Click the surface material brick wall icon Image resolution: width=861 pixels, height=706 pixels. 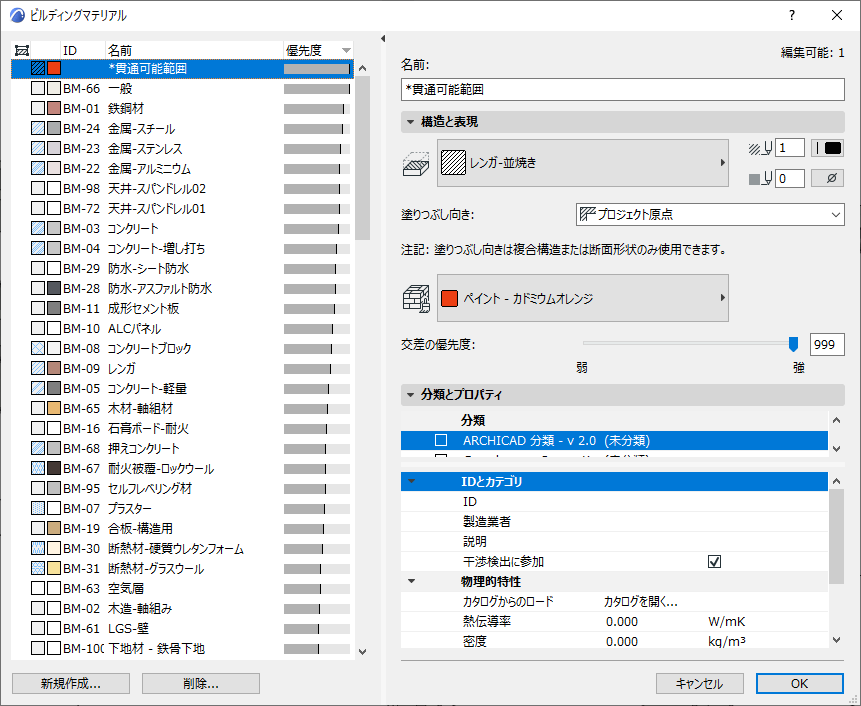coord(416,299)
